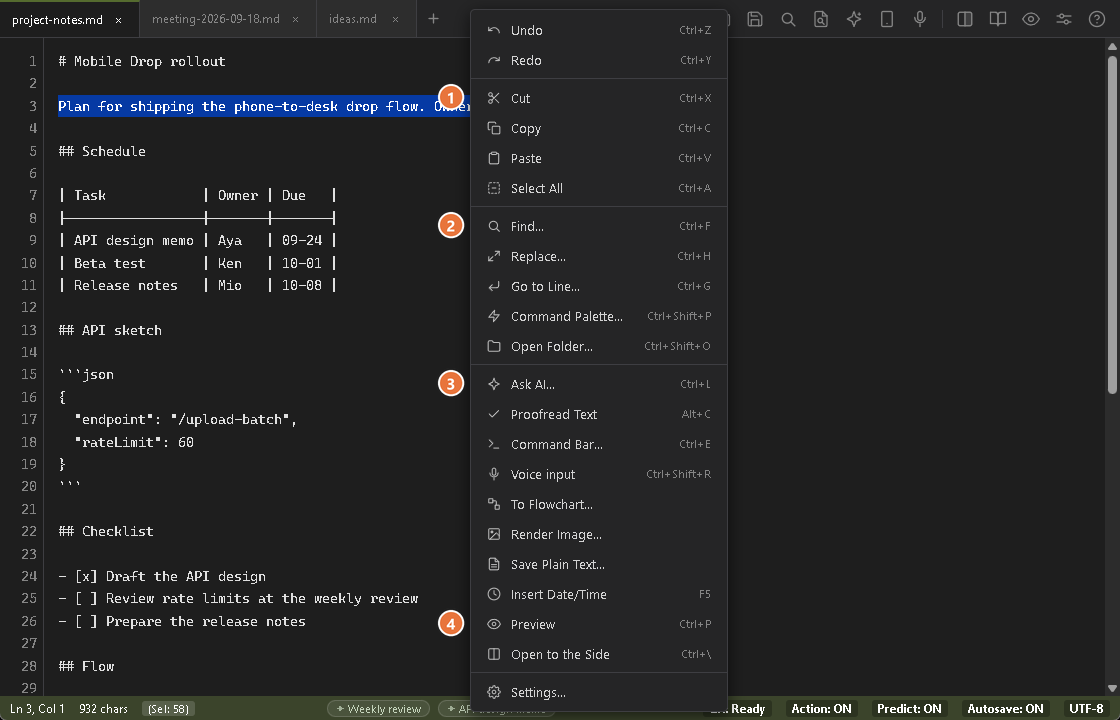Click the "Beta test" table row text
This screenshot has width=1120, height=720.
pos(109,263)
